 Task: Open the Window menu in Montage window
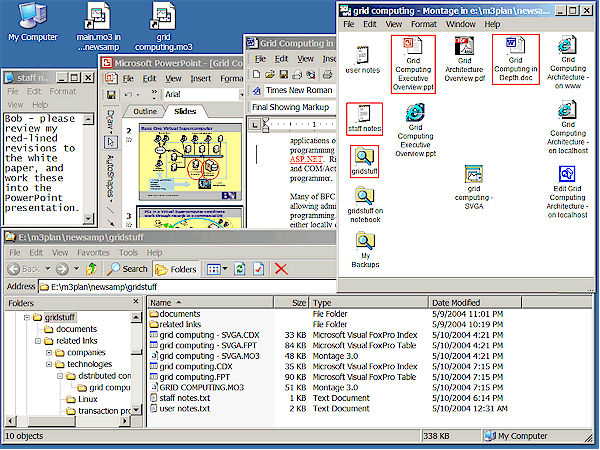click(460, 24)
